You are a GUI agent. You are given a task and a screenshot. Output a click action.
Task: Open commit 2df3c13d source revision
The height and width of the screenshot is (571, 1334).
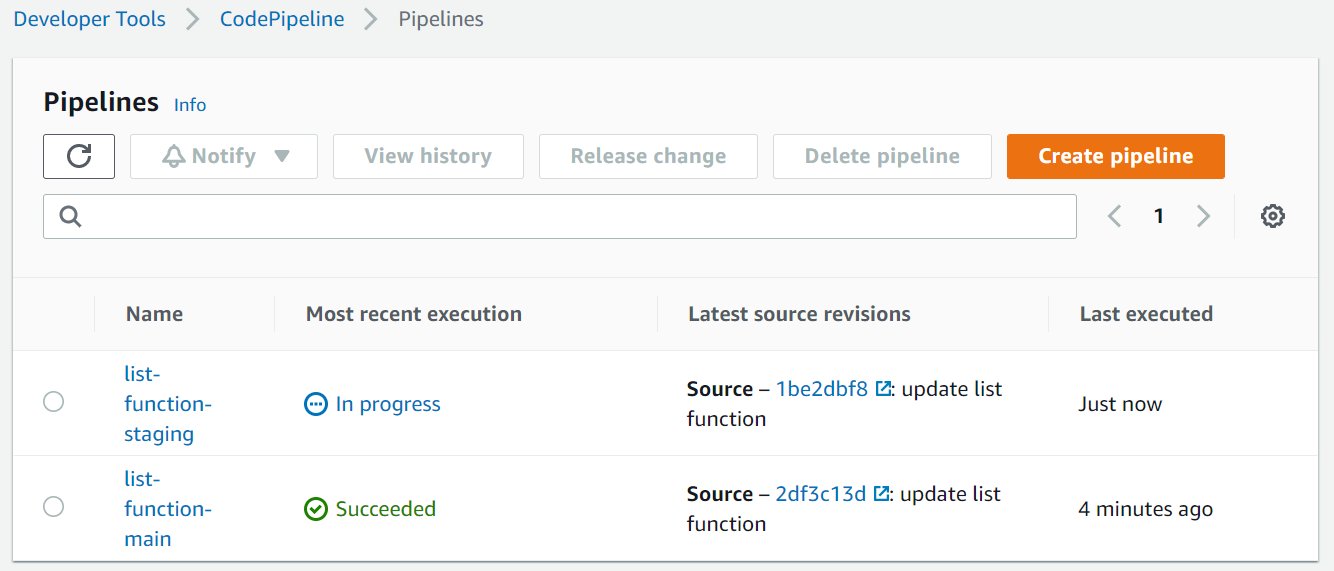coord(820,494)
